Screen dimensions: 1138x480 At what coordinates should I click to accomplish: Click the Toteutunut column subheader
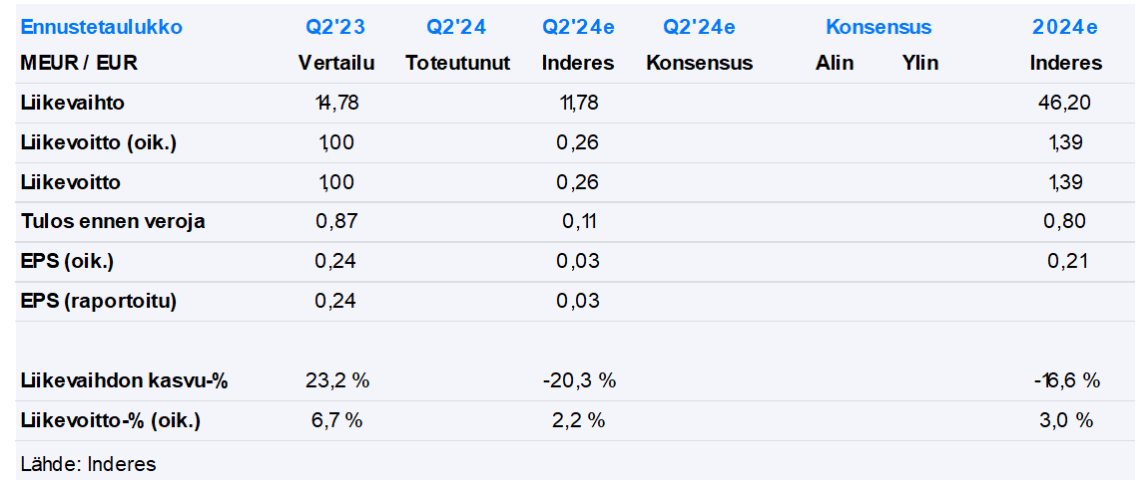[x=458, y=63]
